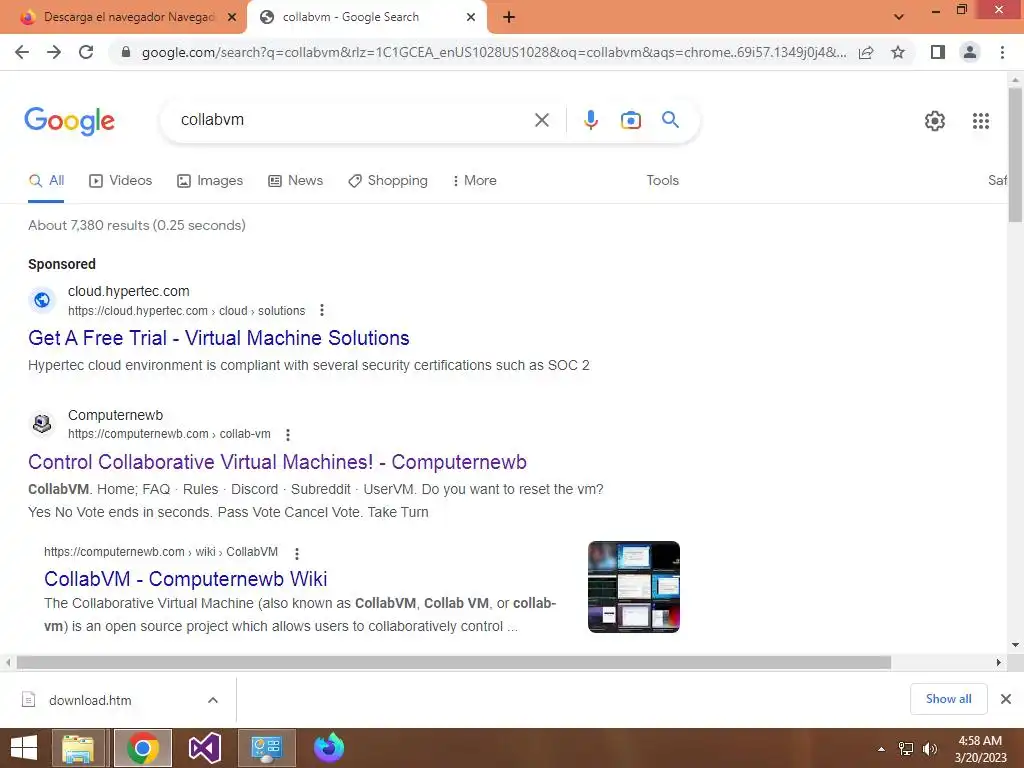1024x768 pixels.
Task: Bookmark this page with star icon
Action: click(898, 52)
